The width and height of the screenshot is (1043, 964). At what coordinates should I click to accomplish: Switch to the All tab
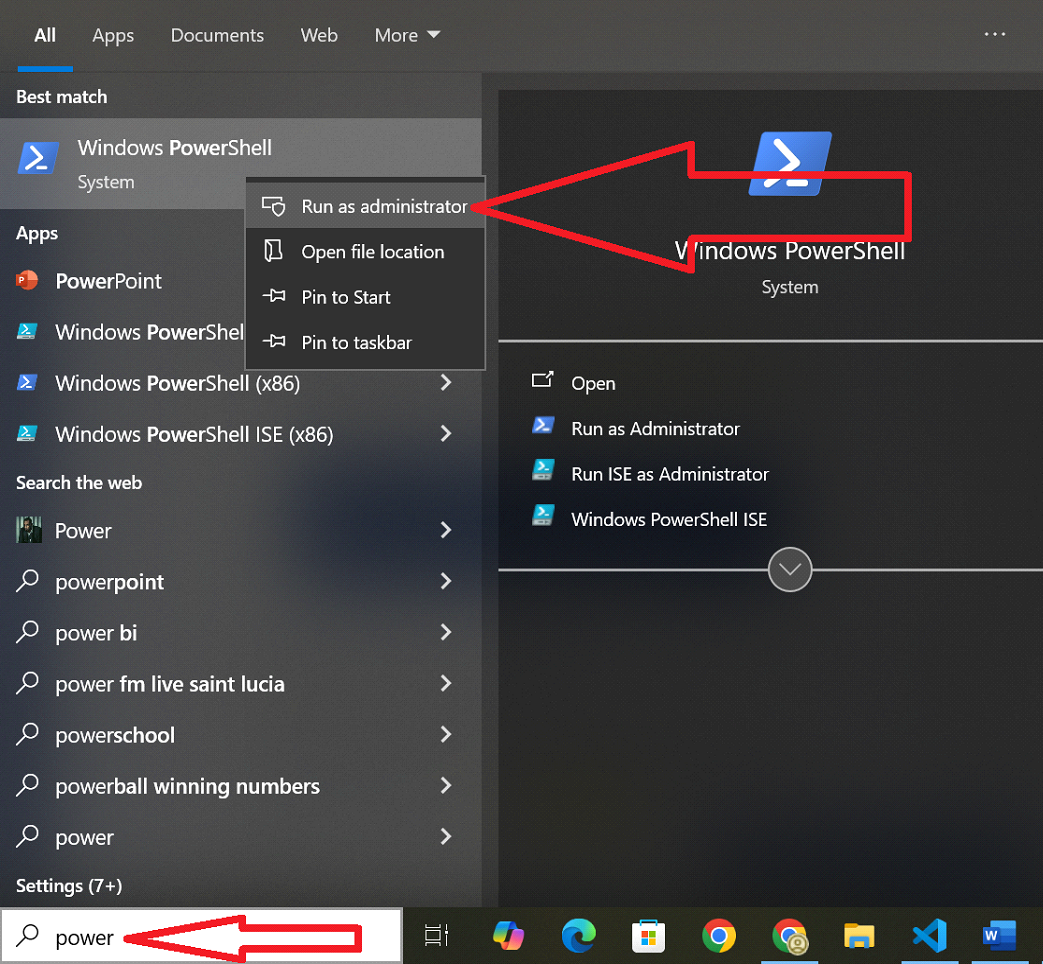tap(45, 35)
